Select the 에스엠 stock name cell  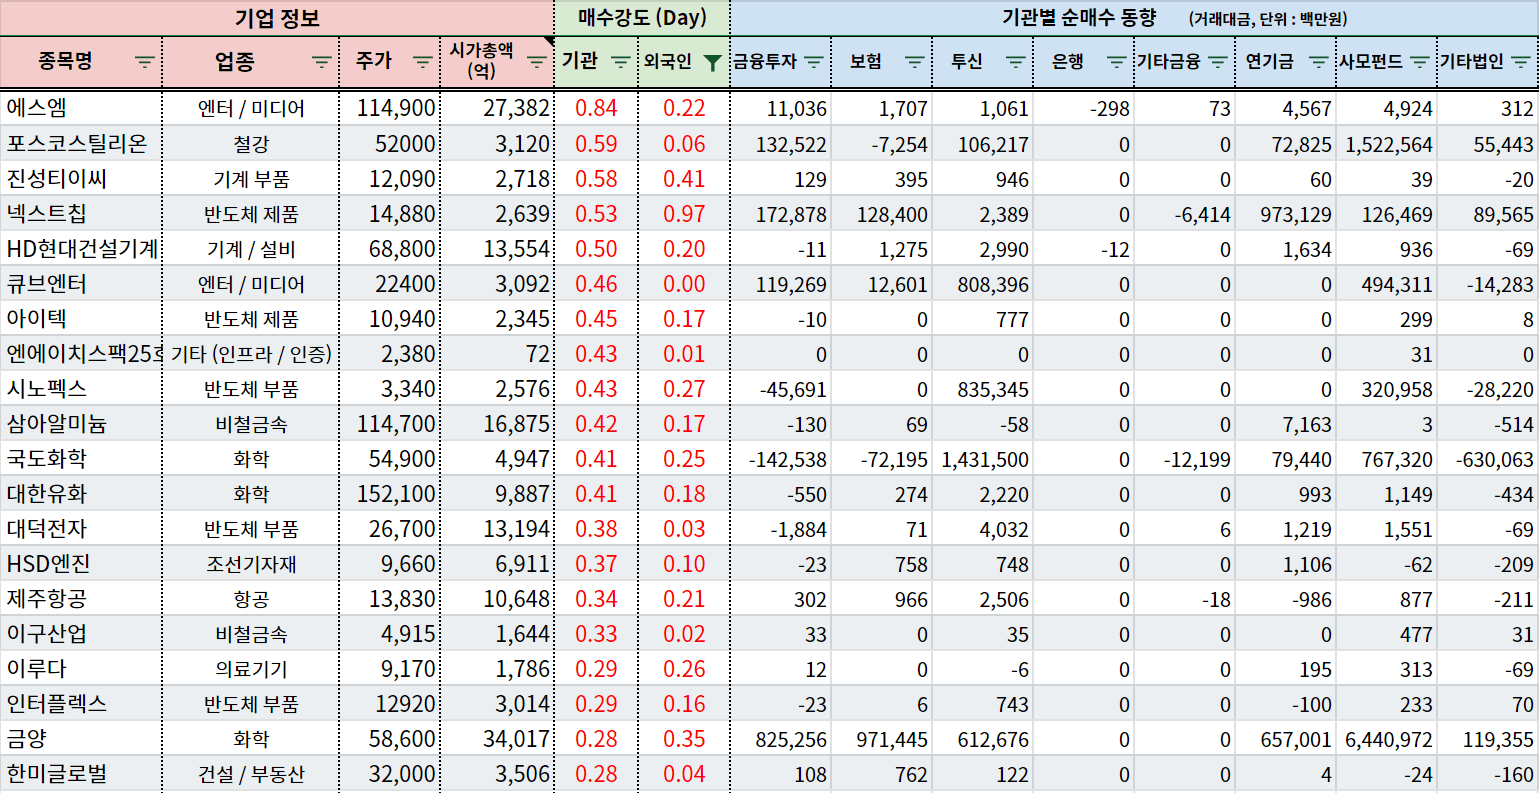tap(81, 108)
